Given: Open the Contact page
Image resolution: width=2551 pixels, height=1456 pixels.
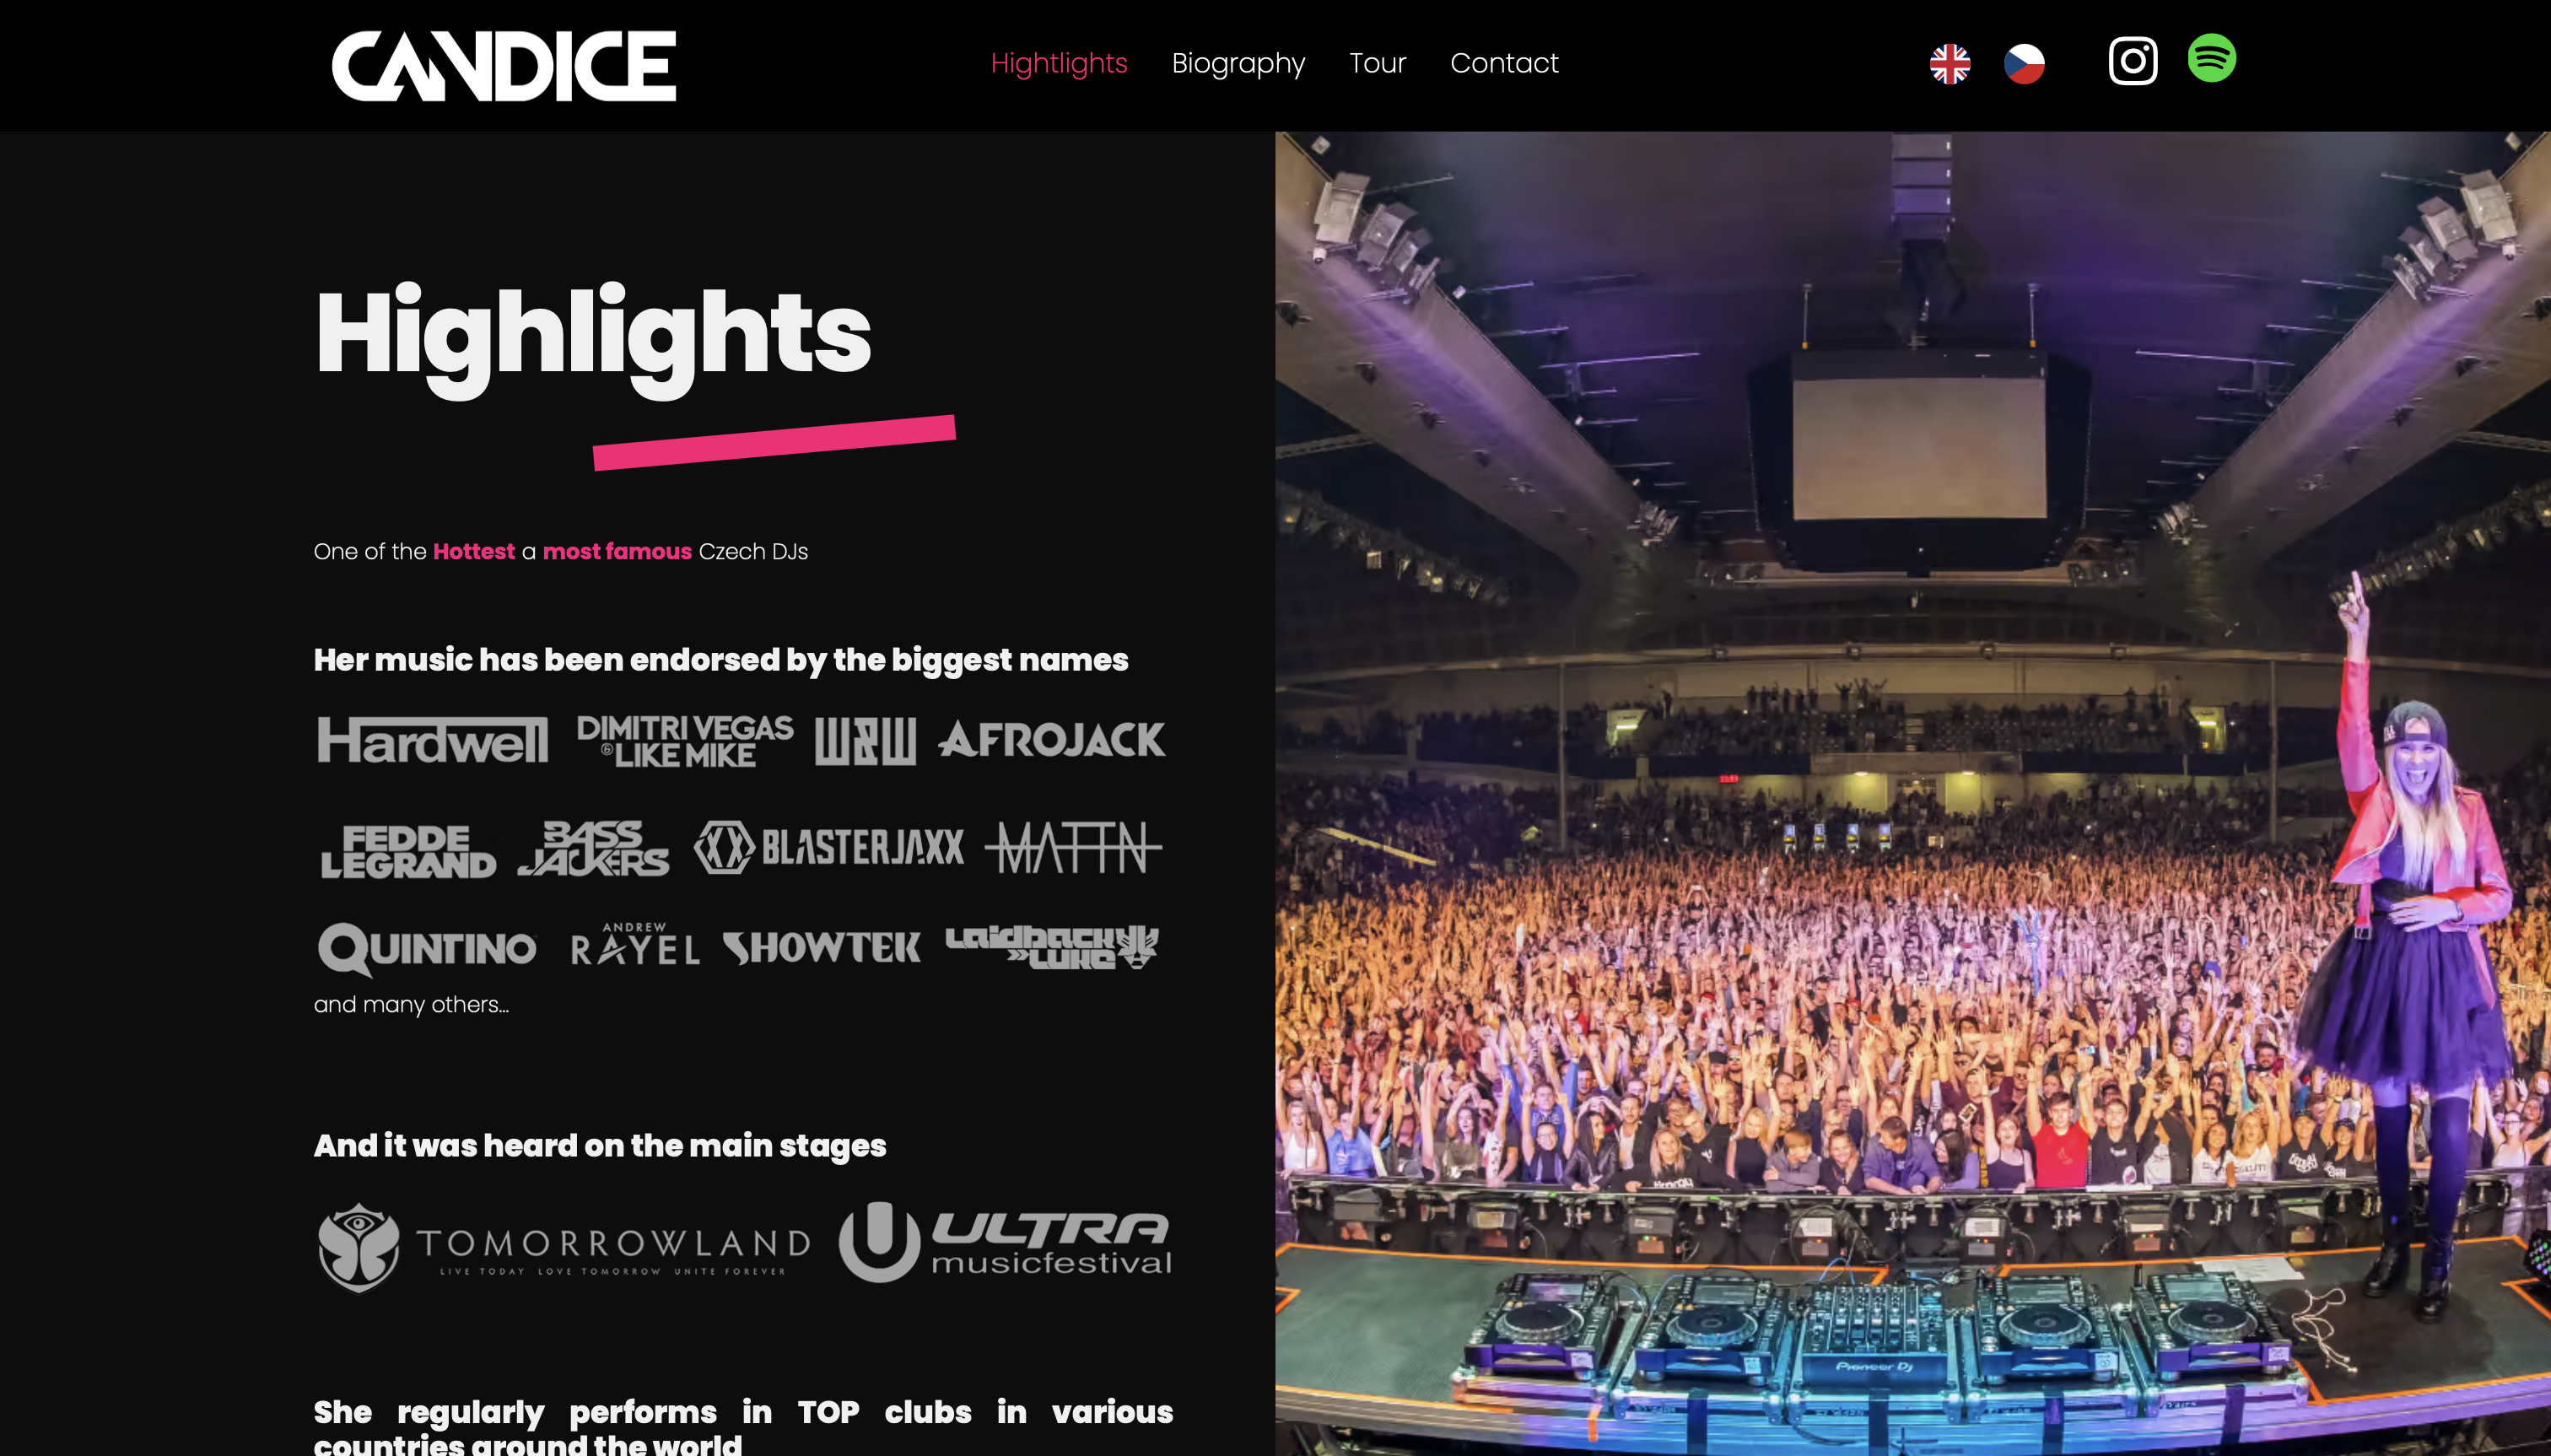Looking at the screenshot, I should coord(1504,63).
